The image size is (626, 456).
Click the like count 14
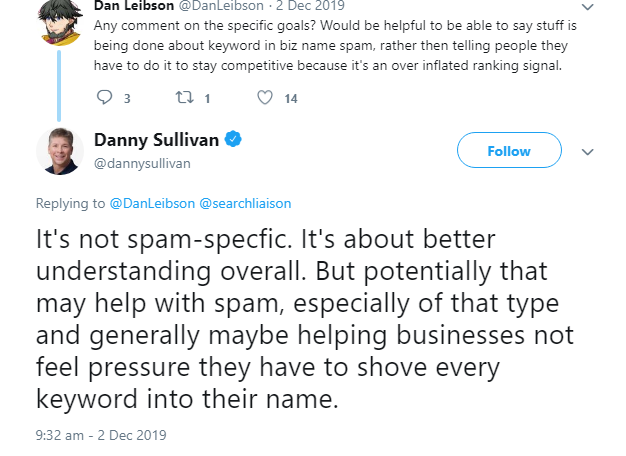click(290, 98)
